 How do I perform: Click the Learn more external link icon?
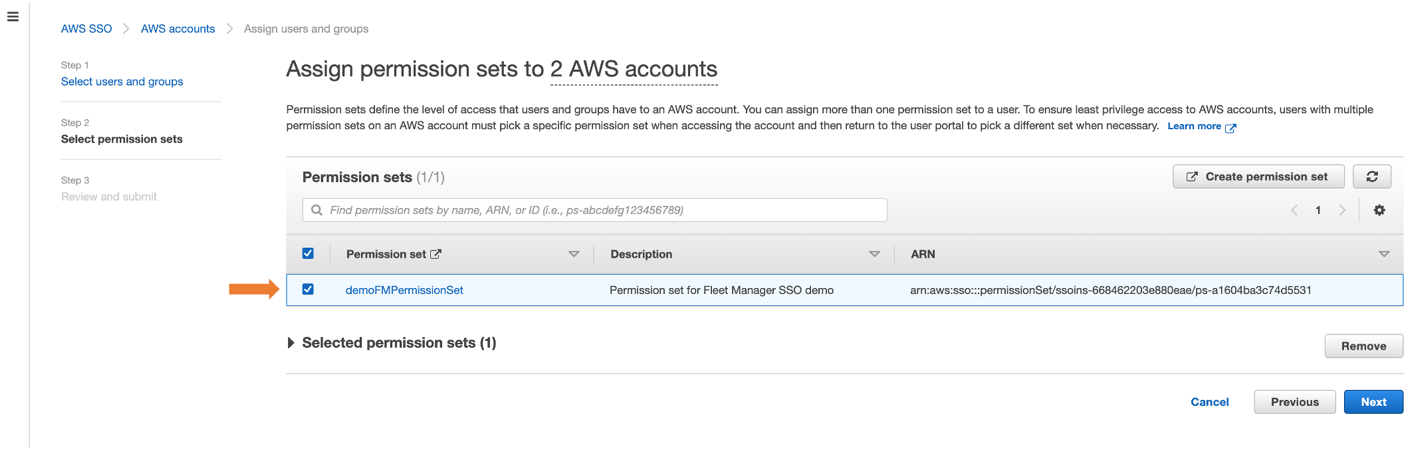click(x=1231, y=127)
